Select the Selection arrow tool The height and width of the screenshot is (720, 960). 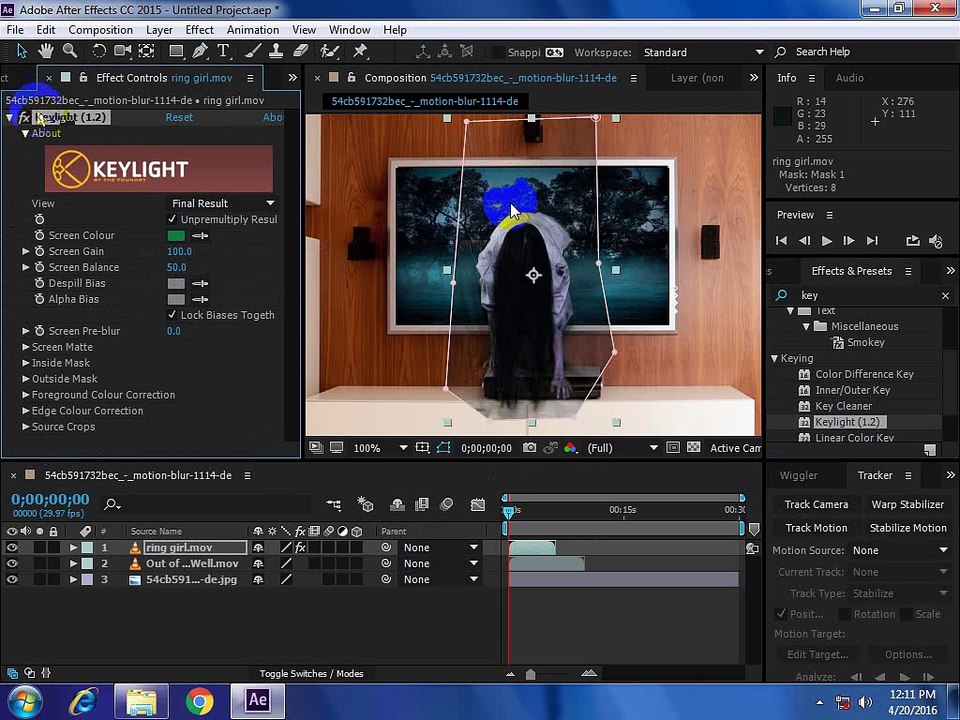point(22,51)
